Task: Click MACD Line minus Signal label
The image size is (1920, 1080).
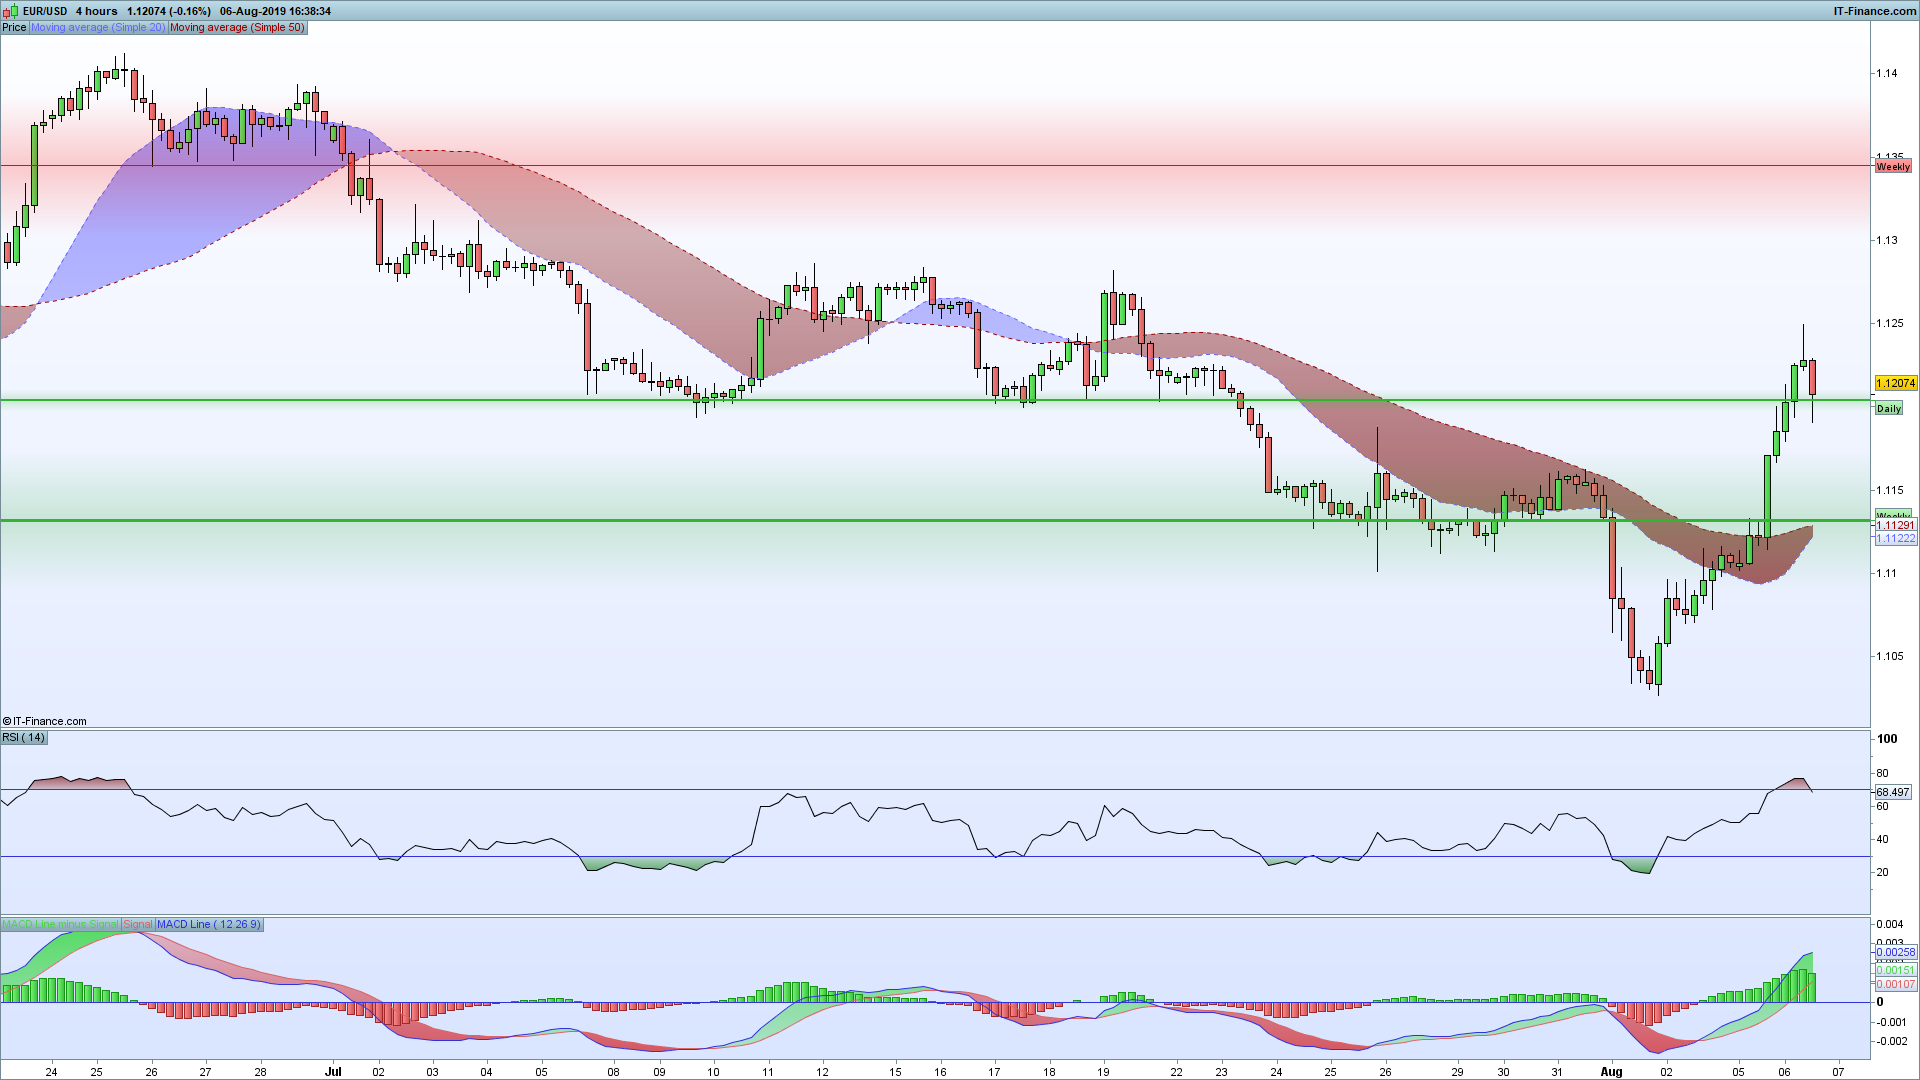Action: [60, 924]
